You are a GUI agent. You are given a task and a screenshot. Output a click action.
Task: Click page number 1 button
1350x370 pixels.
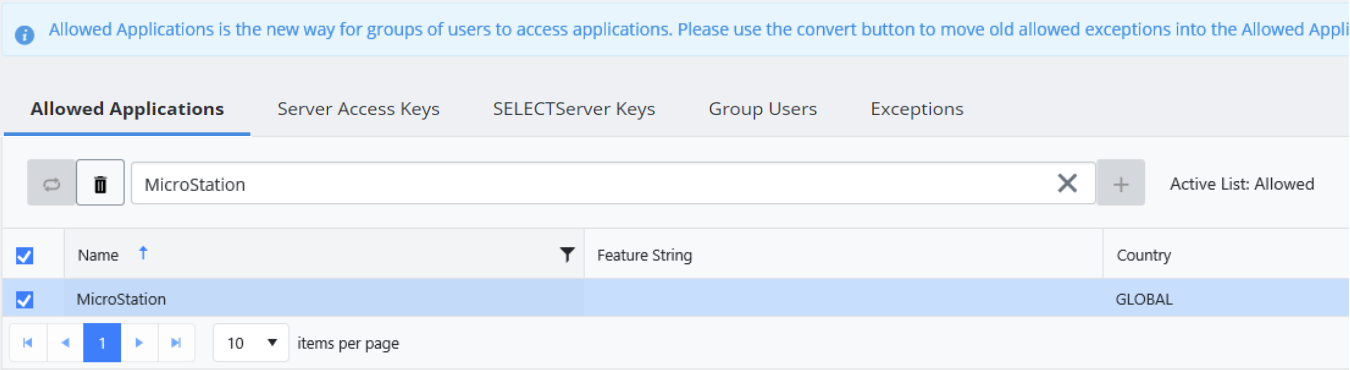pyautogui.click(x=102, y=343)
